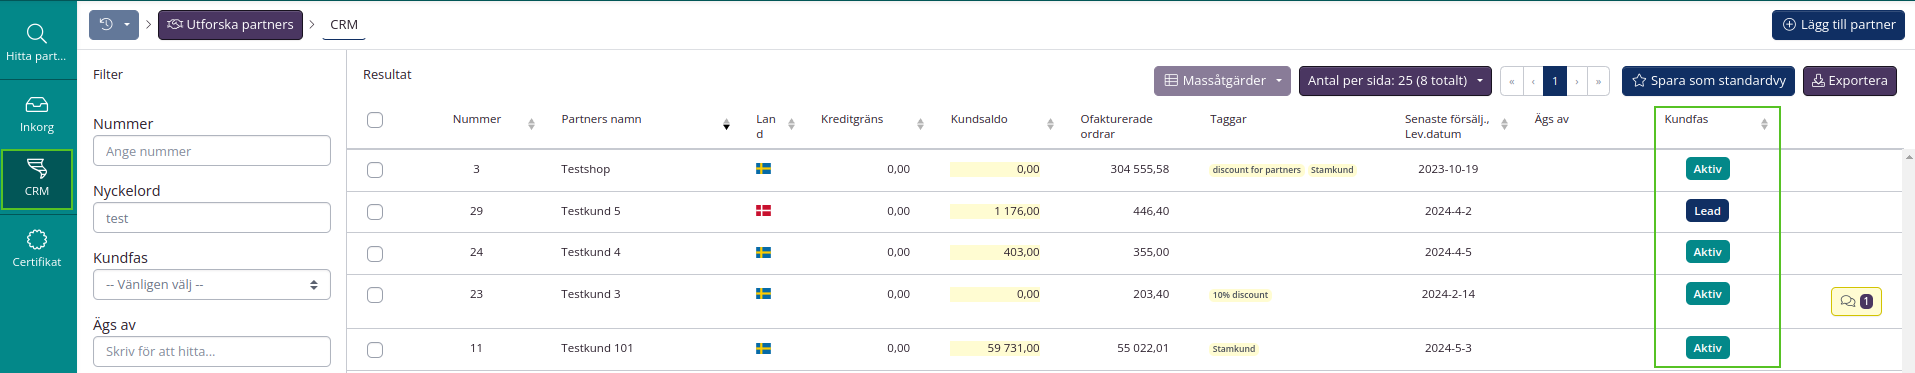Click Swedish flag in Testkund 101 row
The height and width of the screenshot is (373, 1915).
tap(763, 348)
